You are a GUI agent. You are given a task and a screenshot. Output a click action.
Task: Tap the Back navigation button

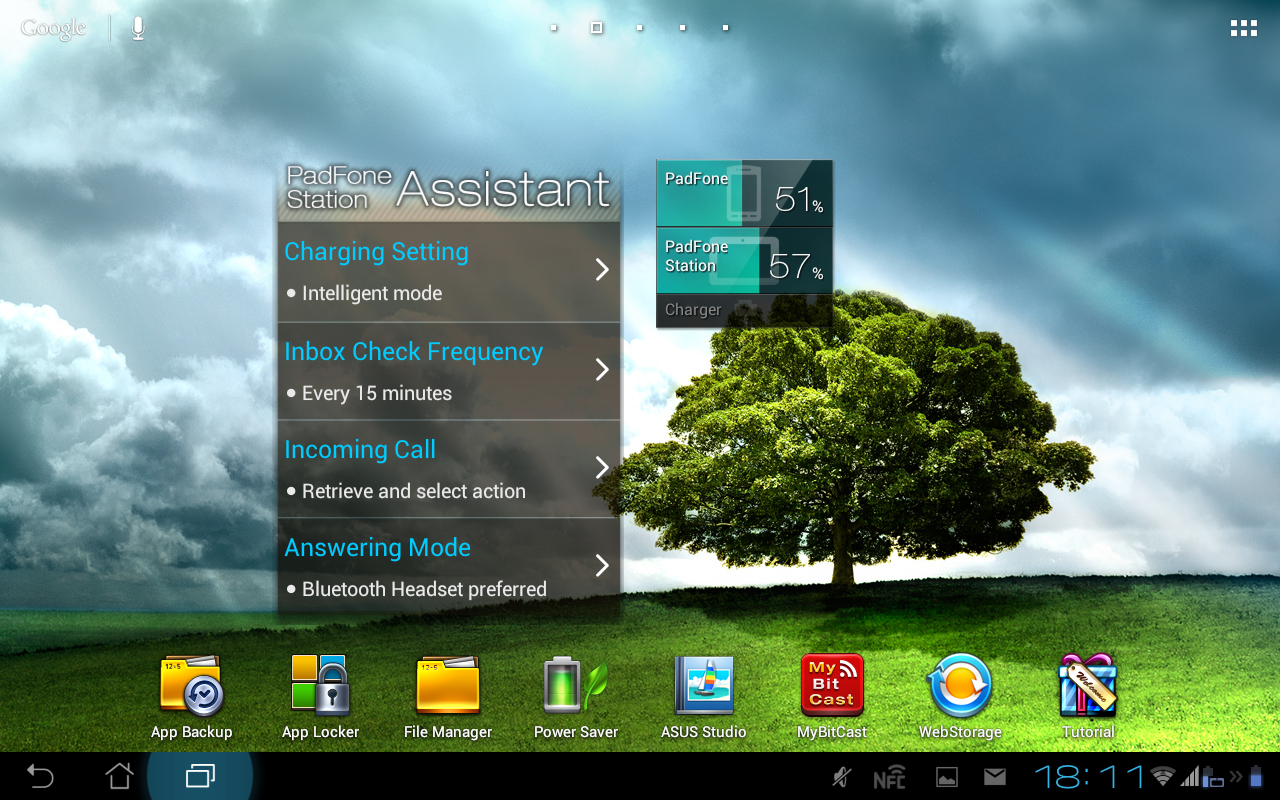(40, 776)
